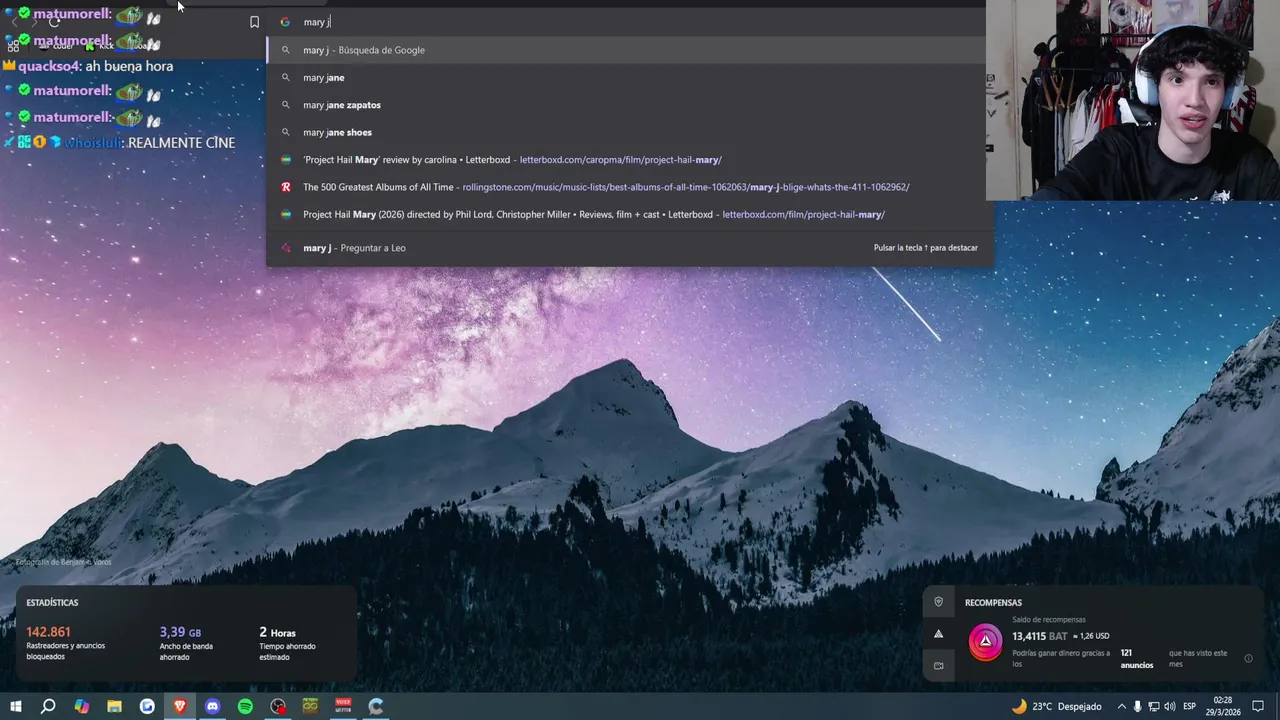Switch to OBS Studio from the taskbar

click(278, 706)
